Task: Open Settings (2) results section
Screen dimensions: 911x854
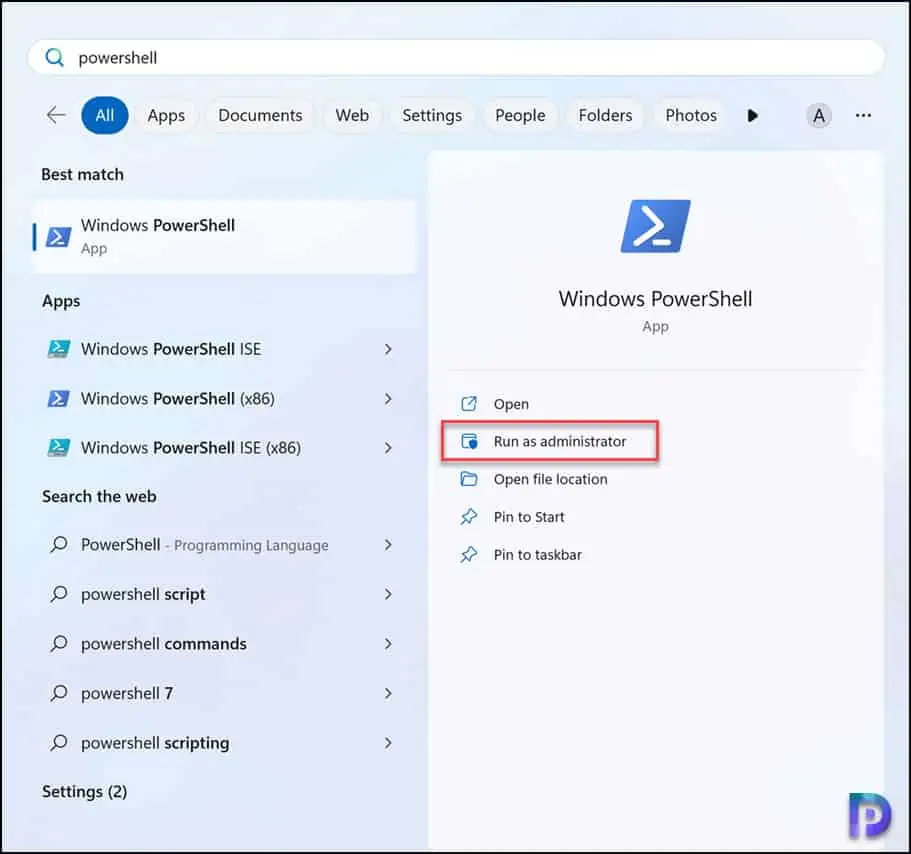Action: (x=84, y=792)
